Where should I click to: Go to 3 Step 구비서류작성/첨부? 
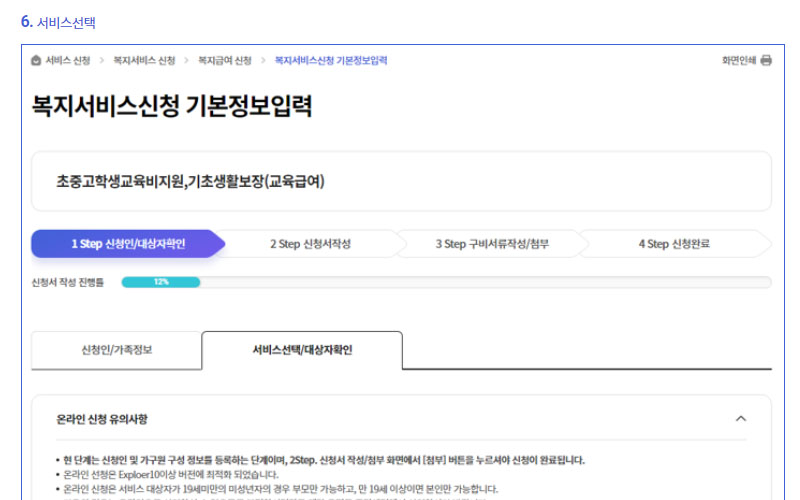pos(492,244)
